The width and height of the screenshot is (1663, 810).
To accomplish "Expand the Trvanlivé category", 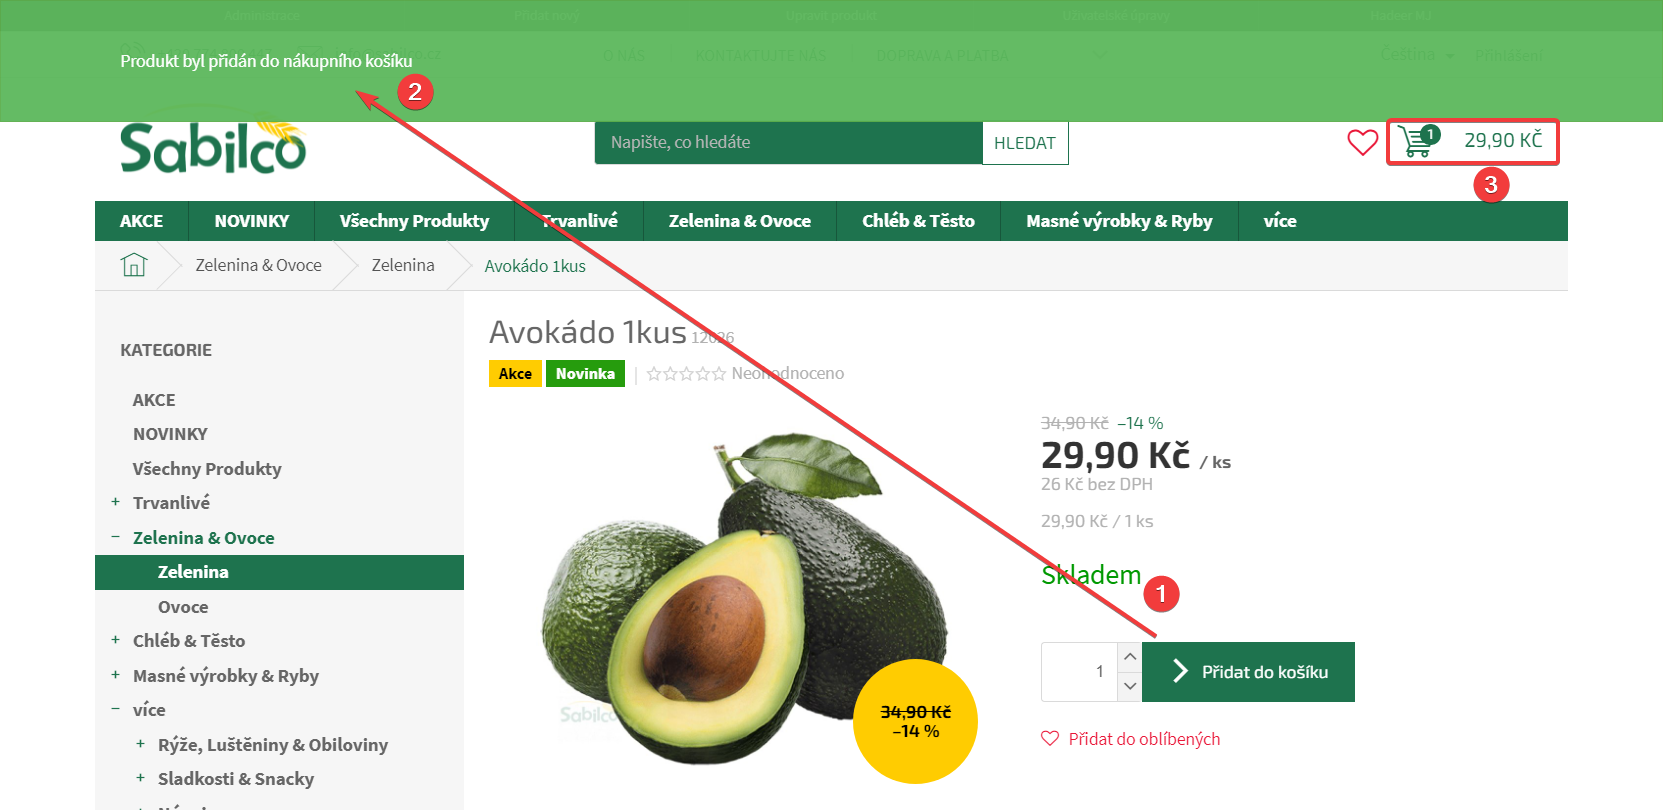I will (115, 502).
